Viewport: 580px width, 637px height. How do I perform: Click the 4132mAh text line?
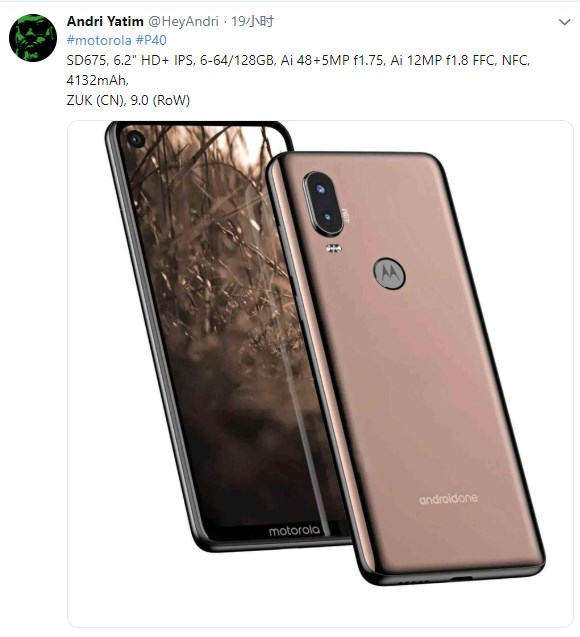[97, 80]
